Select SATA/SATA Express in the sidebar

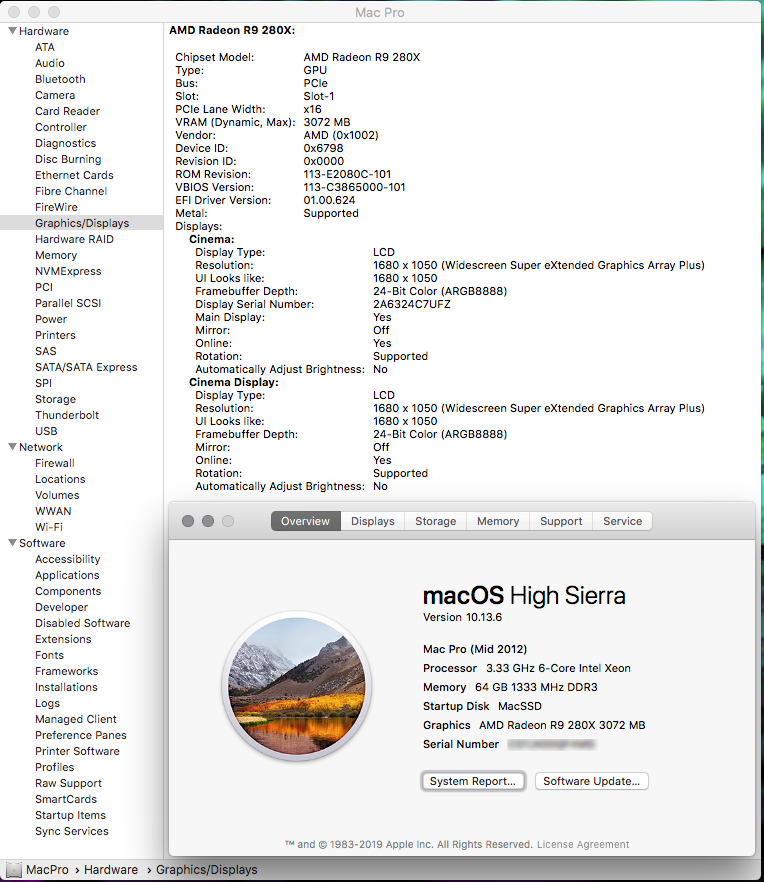pyautogui.click(x=86, y=367)
